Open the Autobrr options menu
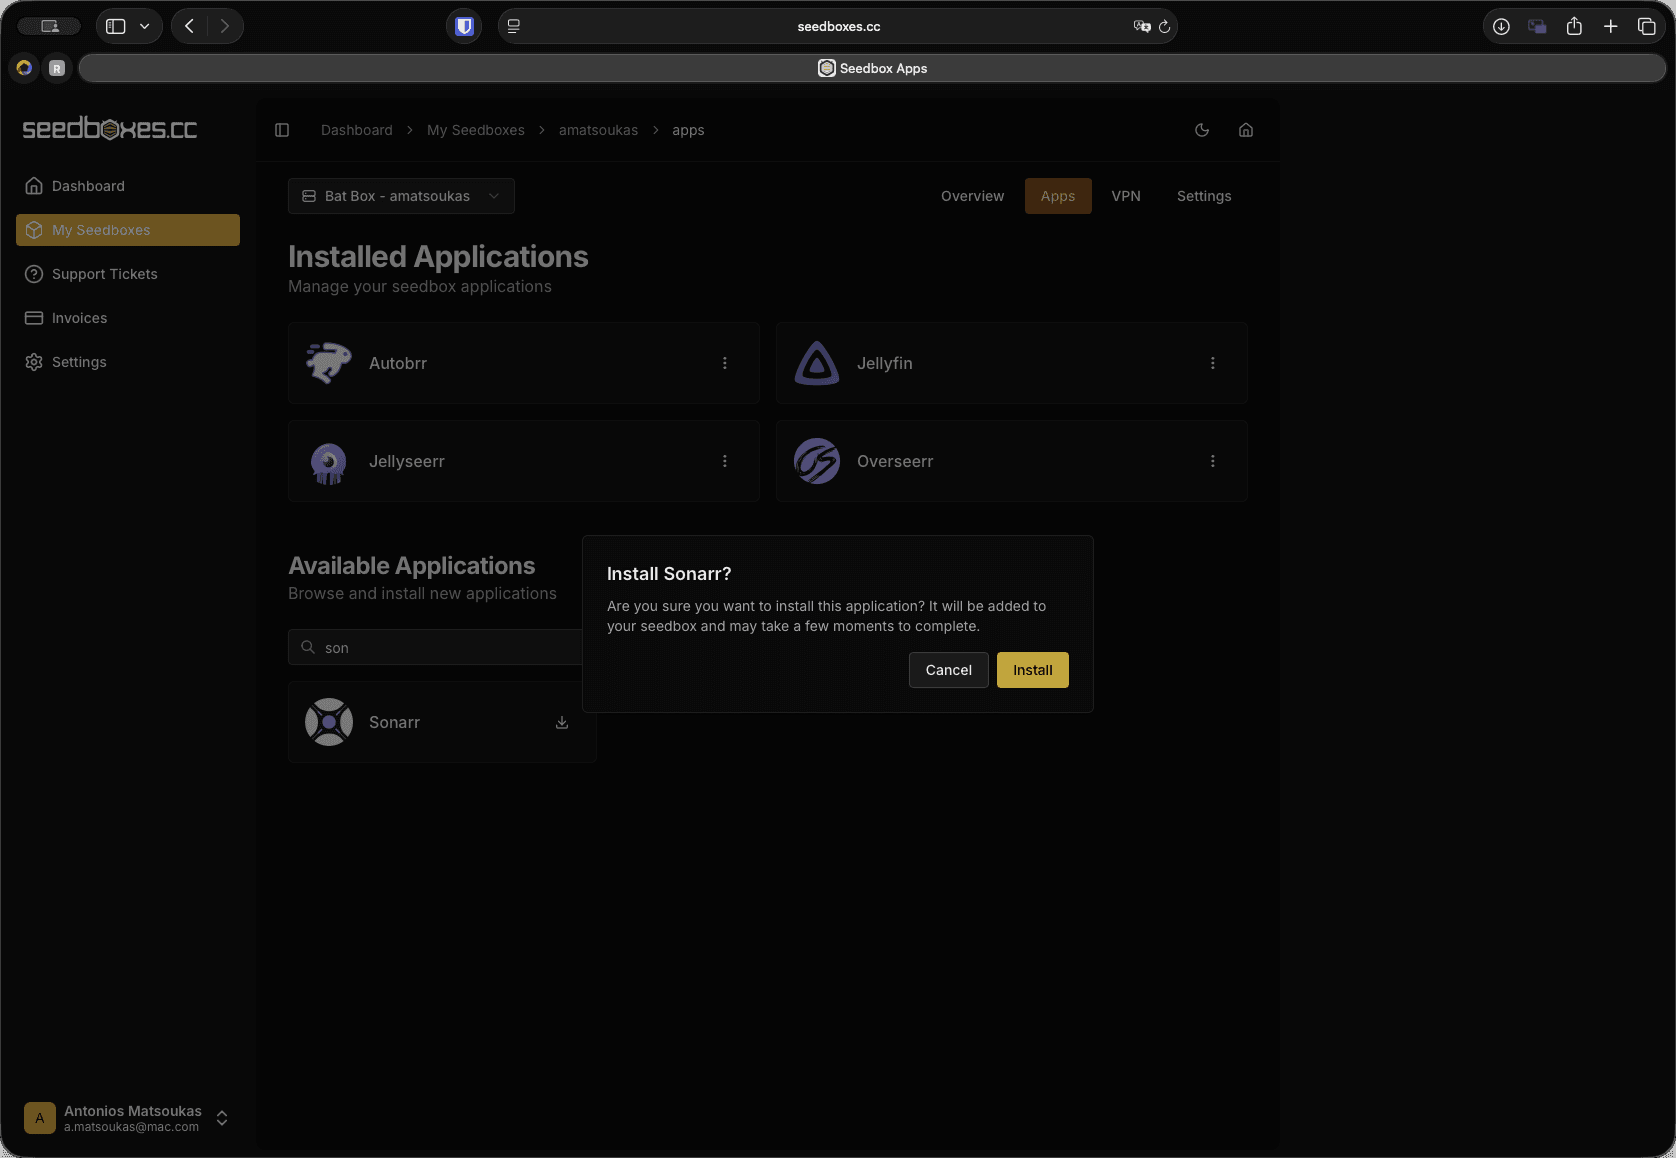The height and width of the screenshot is (1158, 1676). [x=725, y=363]
